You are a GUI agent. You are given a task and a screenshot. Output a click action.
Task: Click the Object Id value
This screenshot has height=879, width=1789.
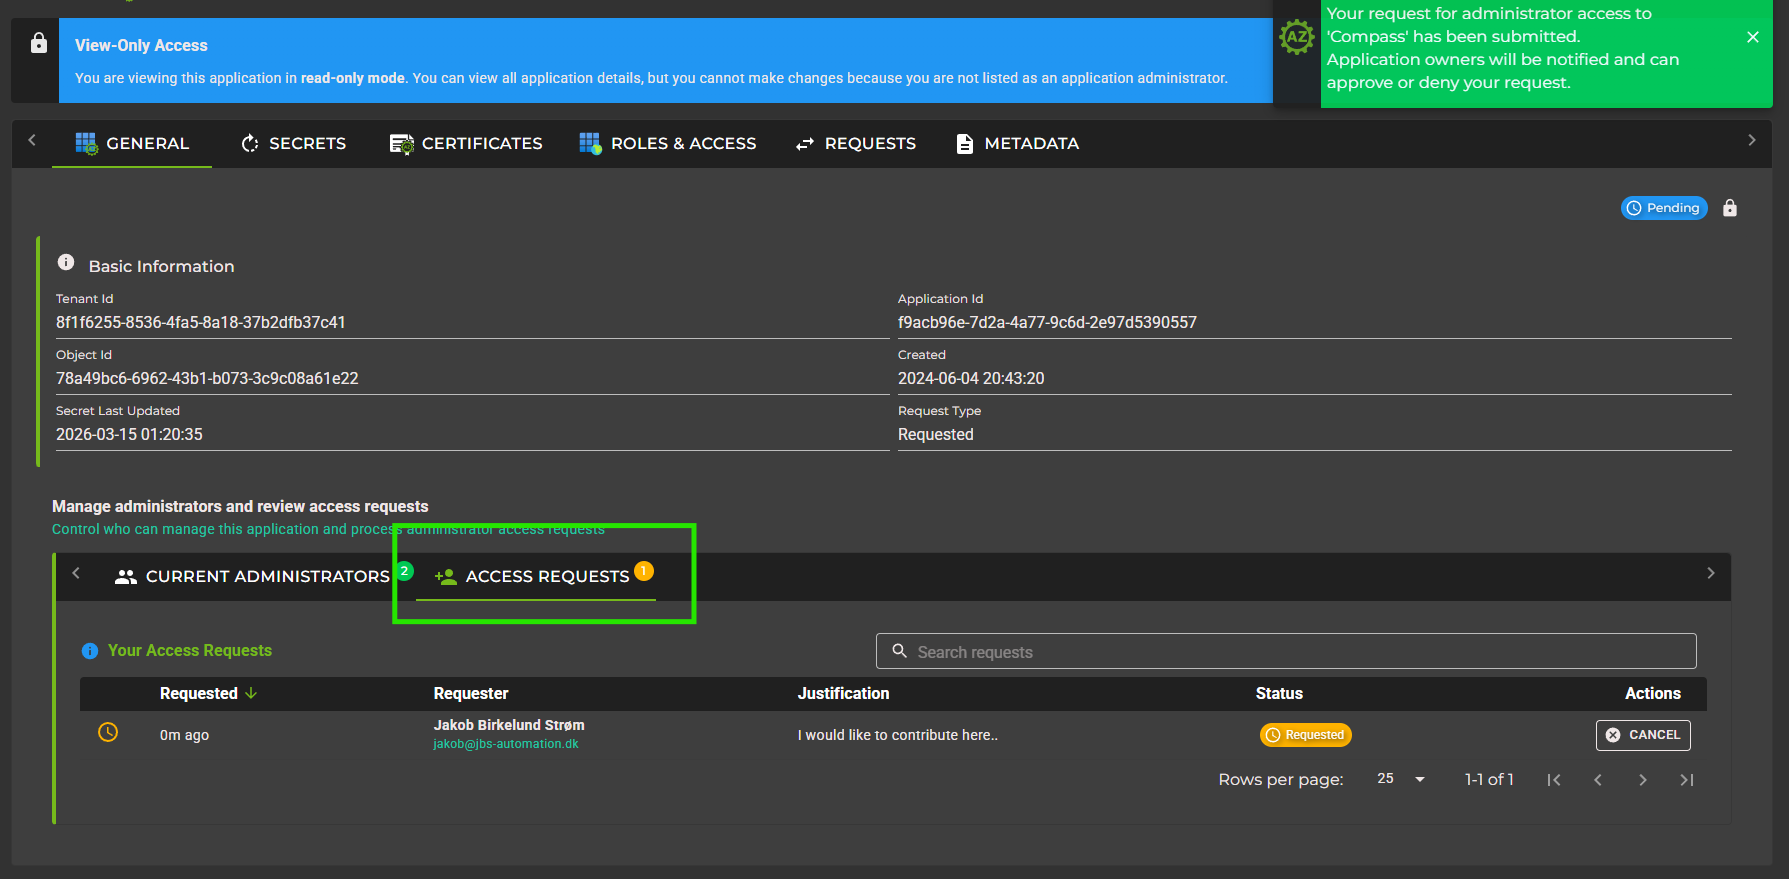point(207,378)
